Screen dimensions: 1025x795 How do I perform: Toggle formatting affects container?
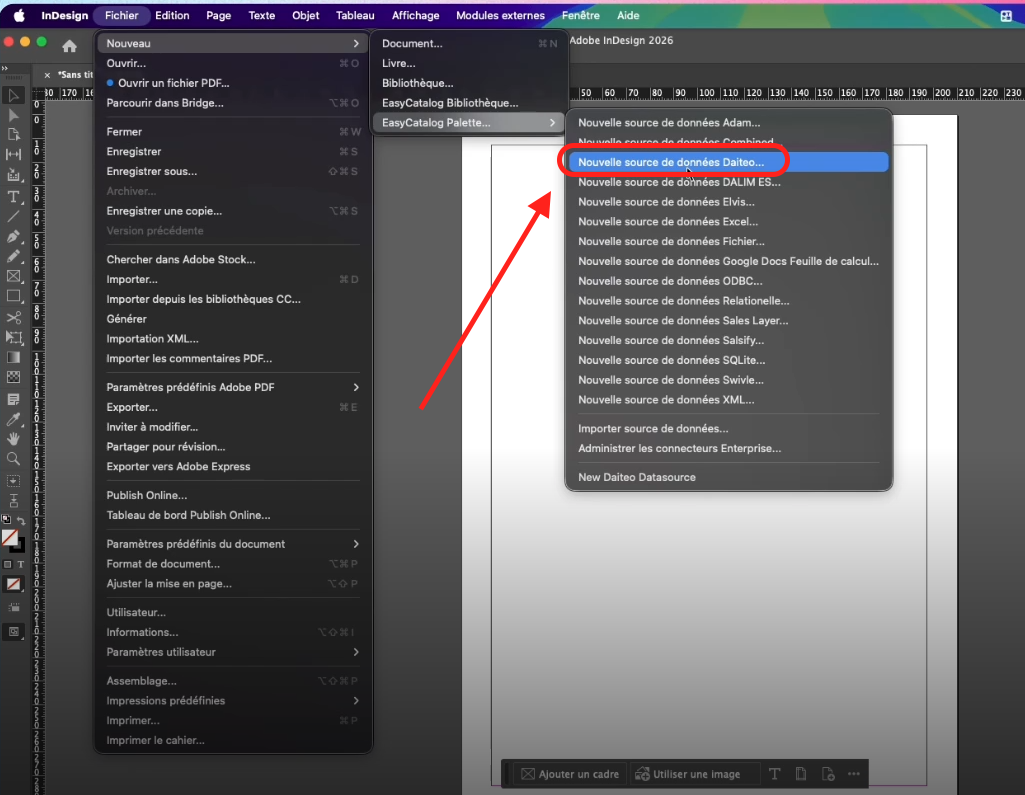[7, 564]
